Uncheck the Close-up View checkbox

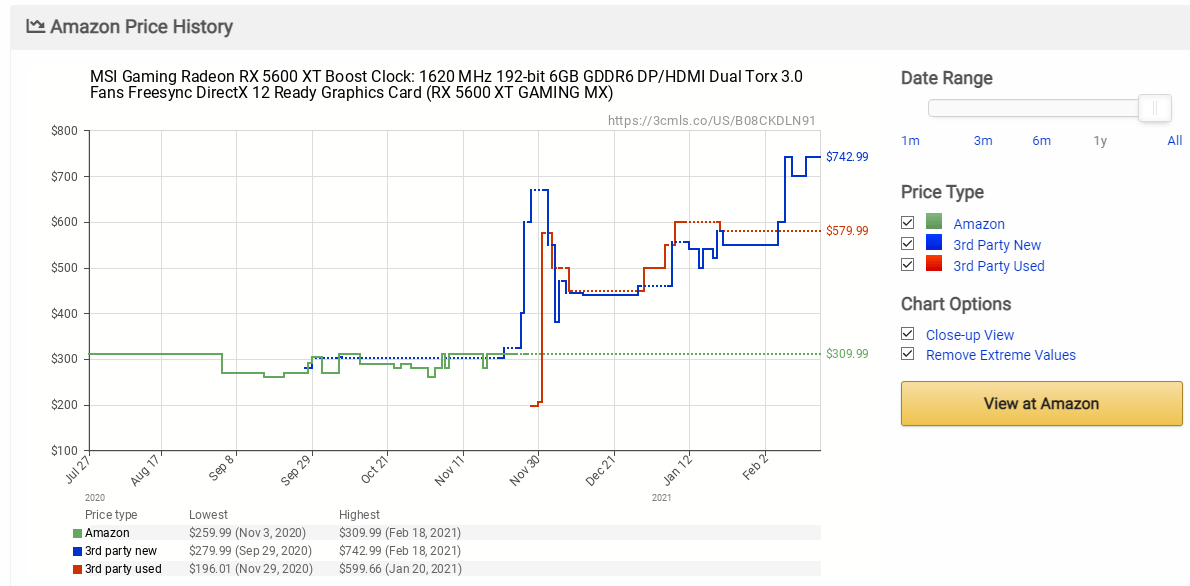907,334
